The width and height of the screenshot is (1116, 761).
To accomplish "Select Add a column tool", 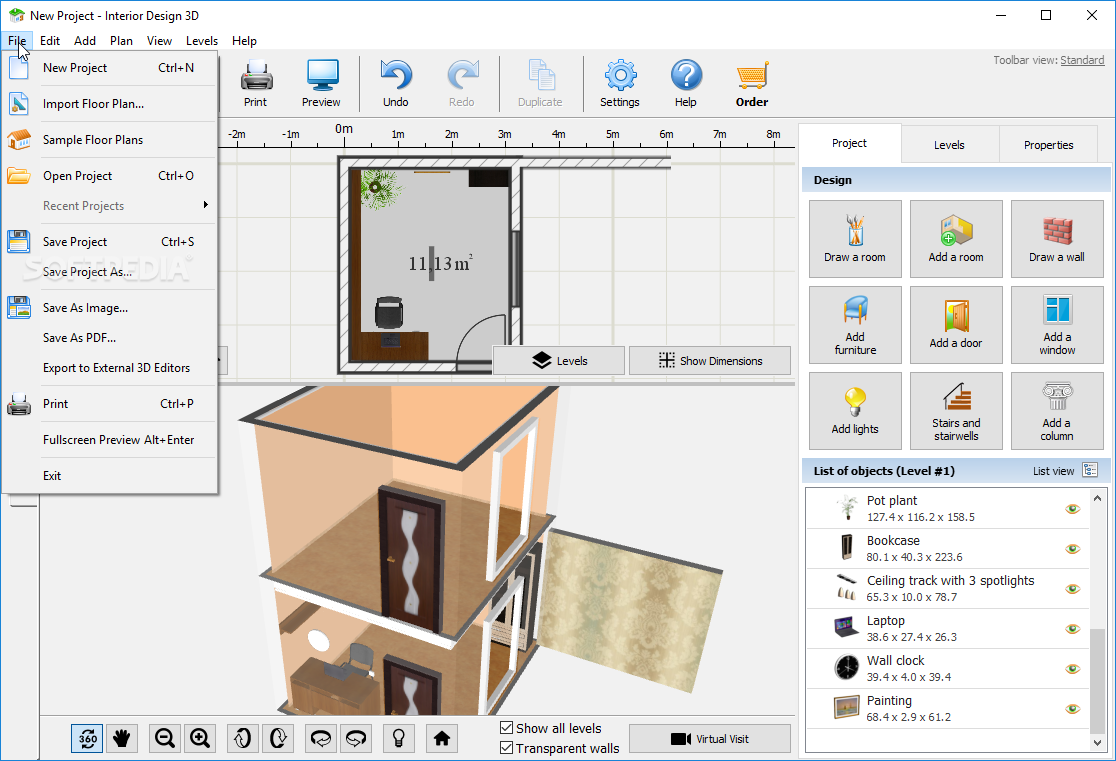I will point(1057,411).
